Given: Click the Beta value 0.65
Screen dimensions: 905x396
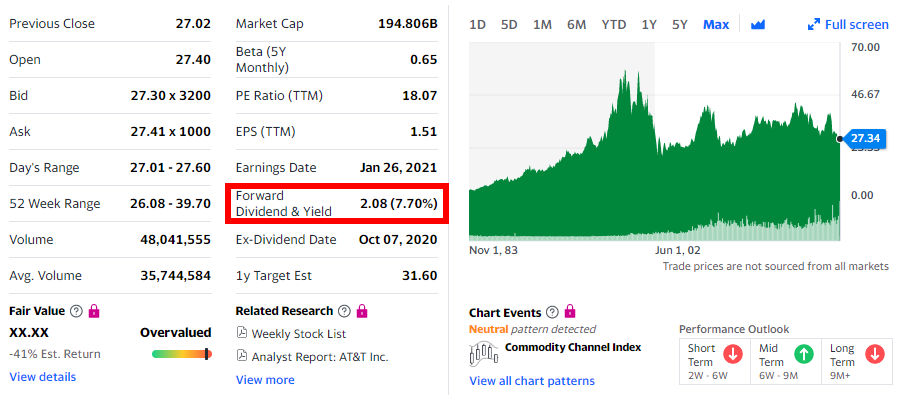Looking at the screenshot, I should 424,59.
